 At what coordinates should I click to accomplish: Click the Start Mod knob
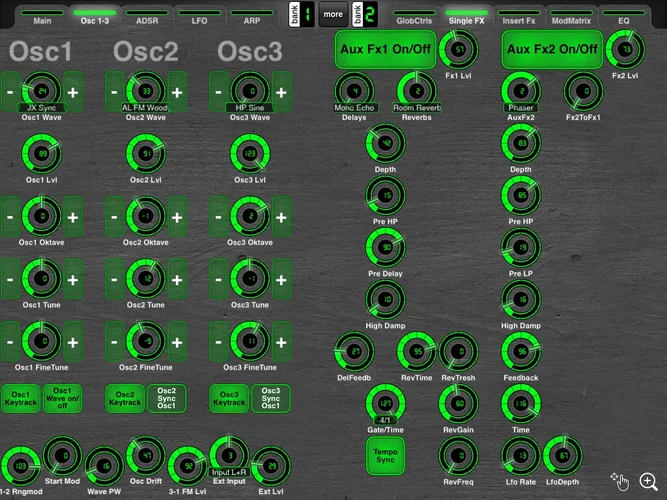[63, 456]
